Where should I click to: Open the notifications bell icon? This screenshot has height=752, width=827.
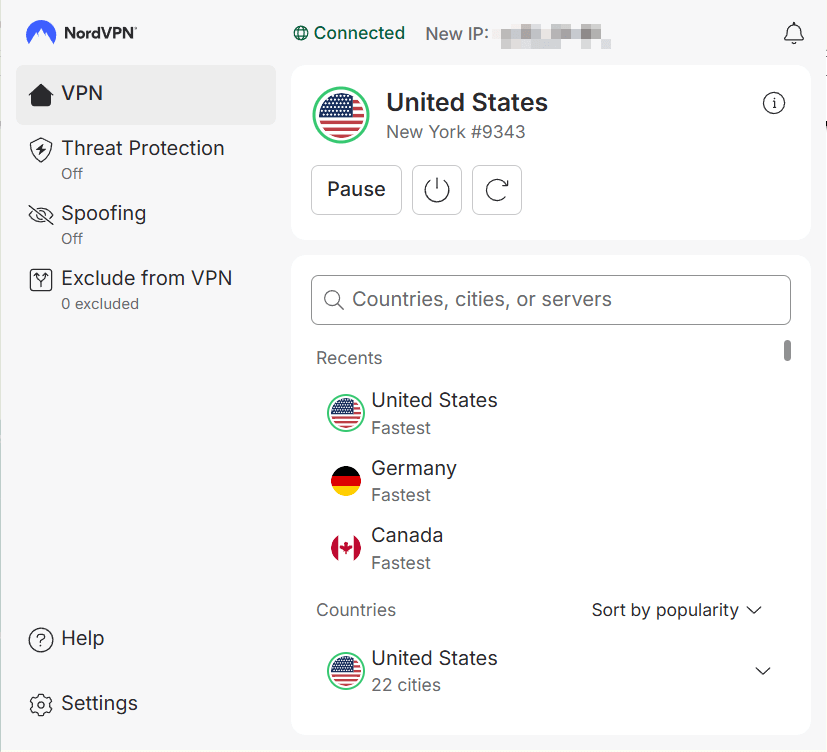click(x=793, y=33)
